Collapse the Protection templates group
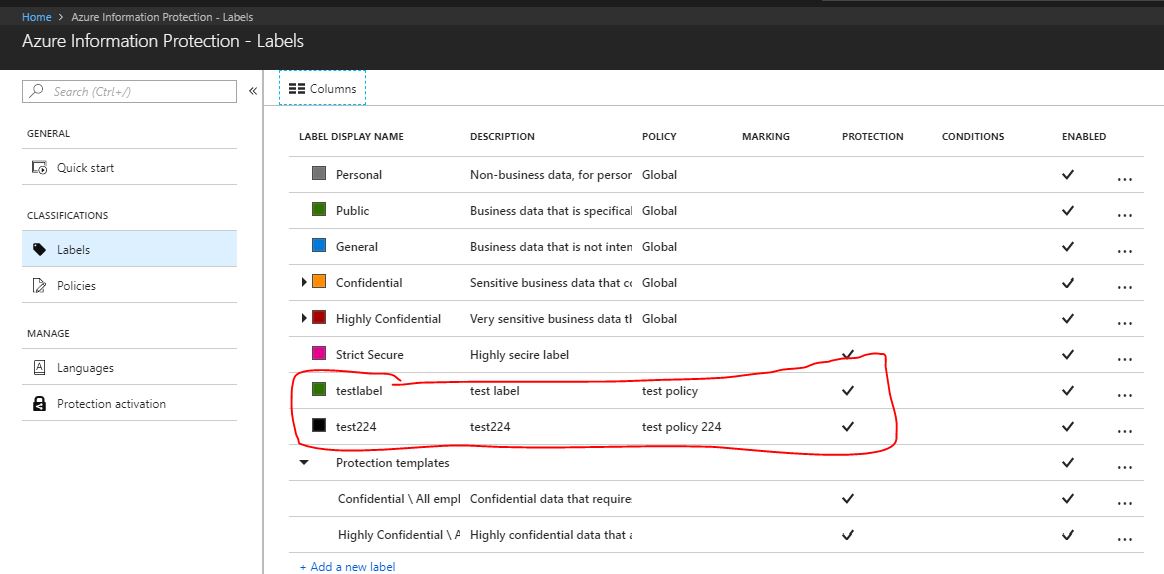 (304, 462)
